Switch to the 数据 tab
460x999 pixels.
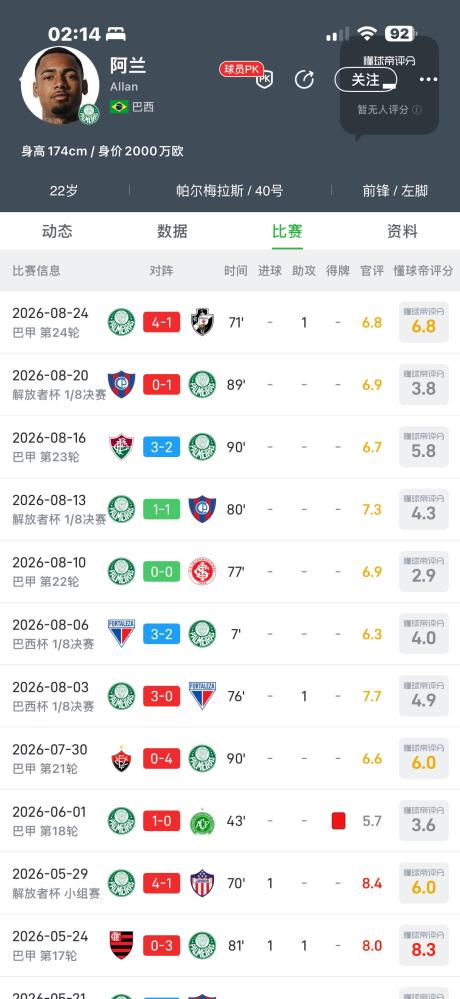pyautogui.click(x=172, y=231)
